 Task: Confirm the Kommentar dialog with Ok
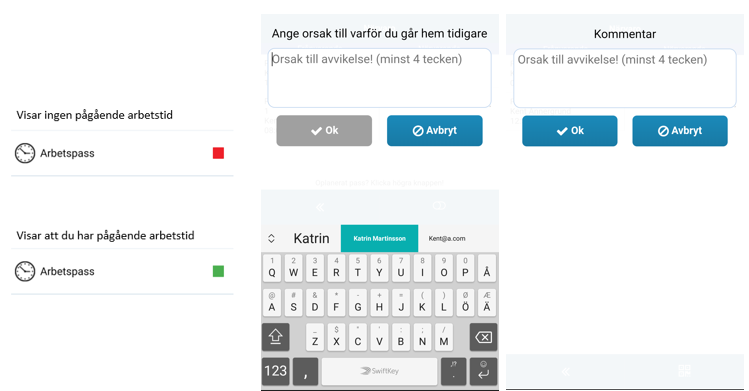pos(569,131)
